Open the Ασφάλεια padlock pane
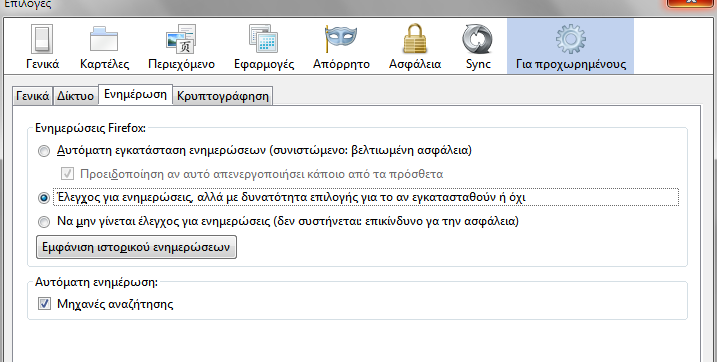717x362 pixels. click(x=415, y=46)
